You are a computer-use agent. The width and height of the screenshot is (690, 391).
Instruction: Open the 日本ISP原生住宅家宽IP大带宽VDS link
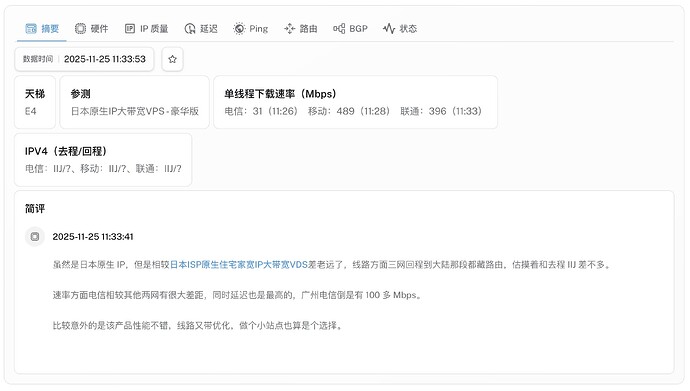coord(239,264)
